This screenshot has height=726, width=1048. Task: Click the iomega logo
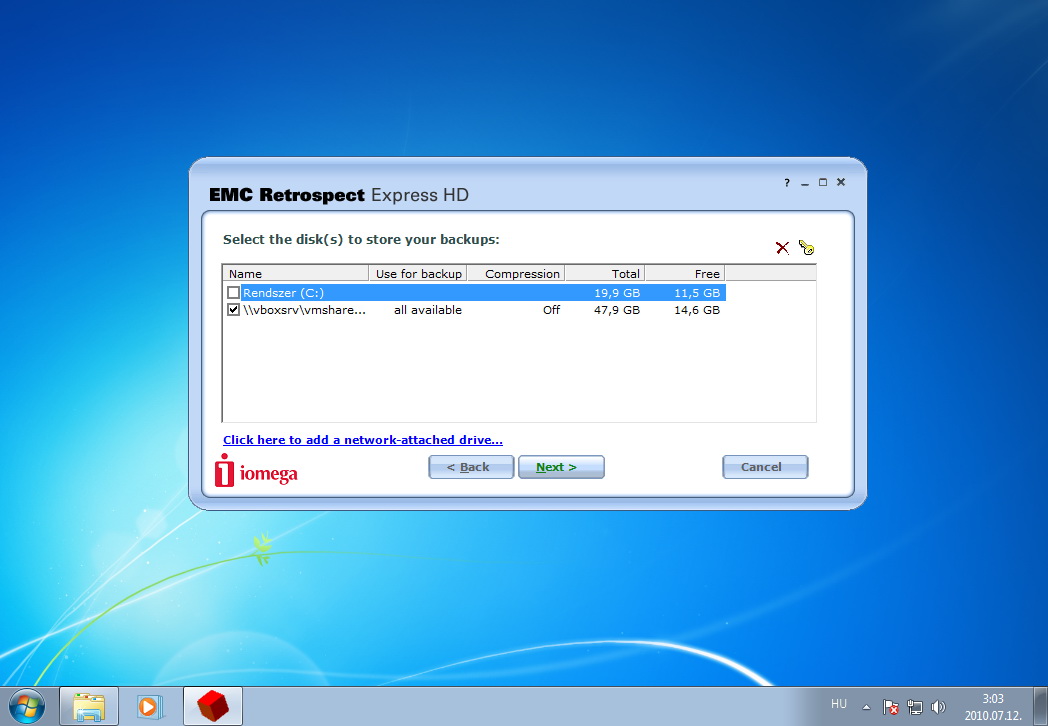[256, 471]
